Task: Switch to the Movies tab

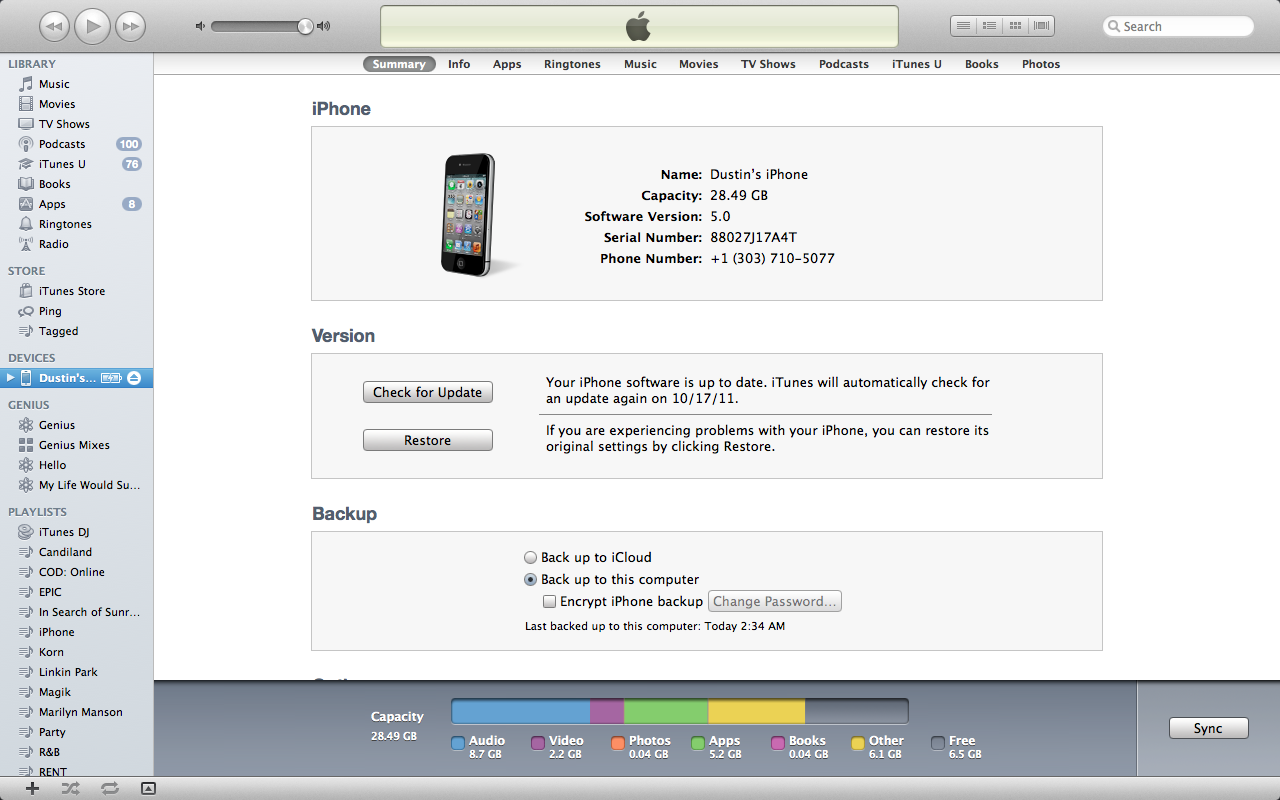Action: (x=698, y=64)
